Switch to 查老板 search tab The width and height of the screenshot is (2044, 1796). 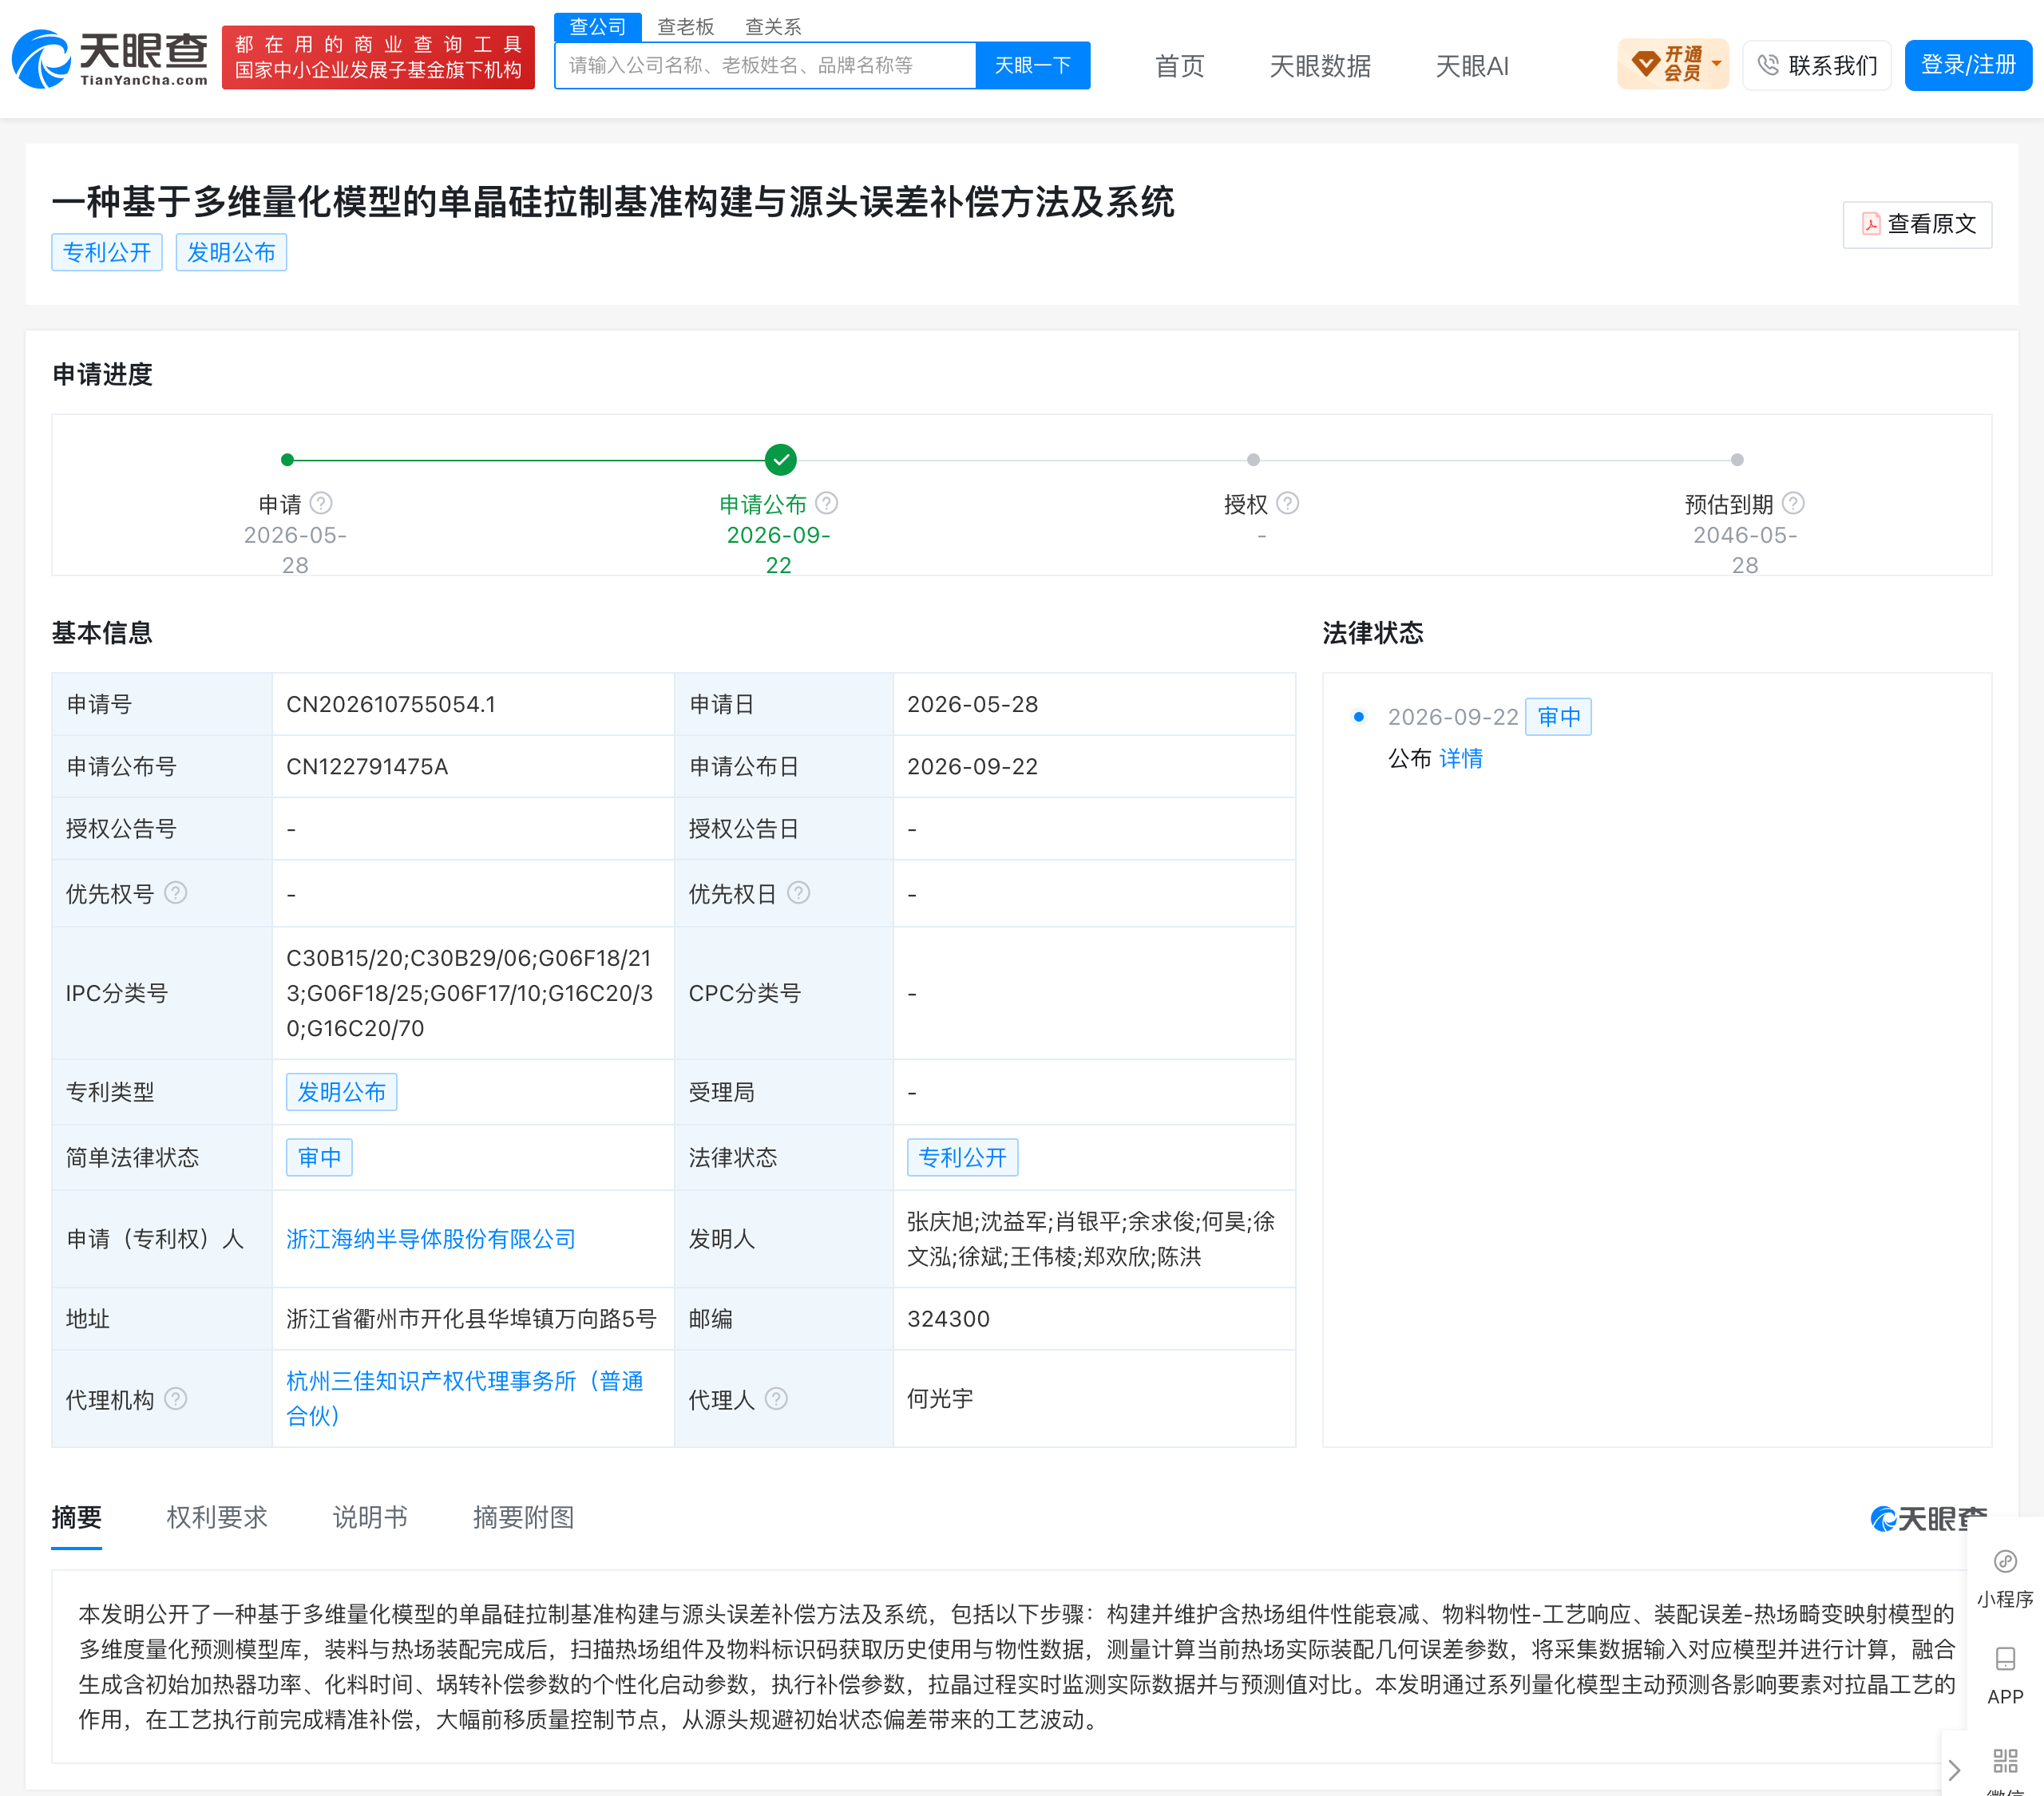point(685,26)
